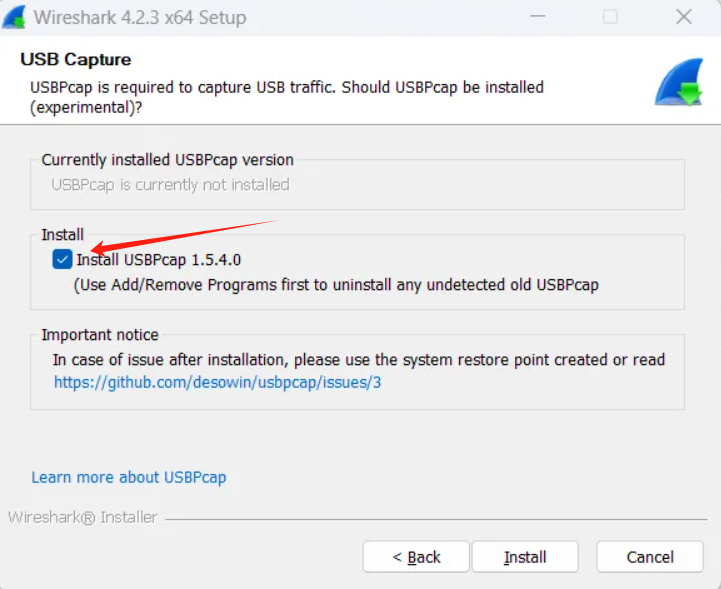Click the disabled maximize button

[x=610, y=17]
